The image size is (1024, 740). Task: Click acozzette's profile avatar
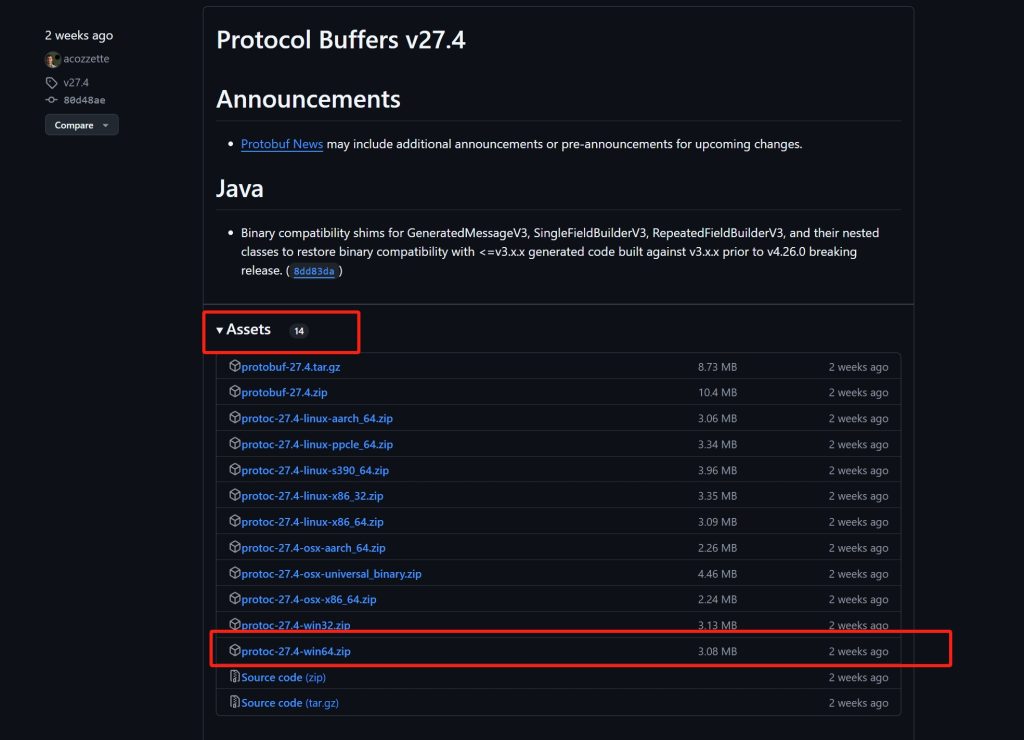point(52,59)
